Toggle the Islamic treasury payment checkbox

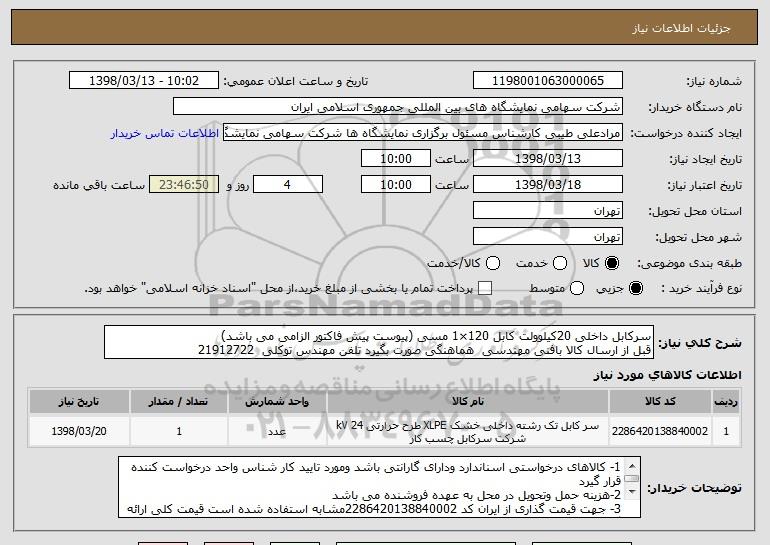click(485, 288)
